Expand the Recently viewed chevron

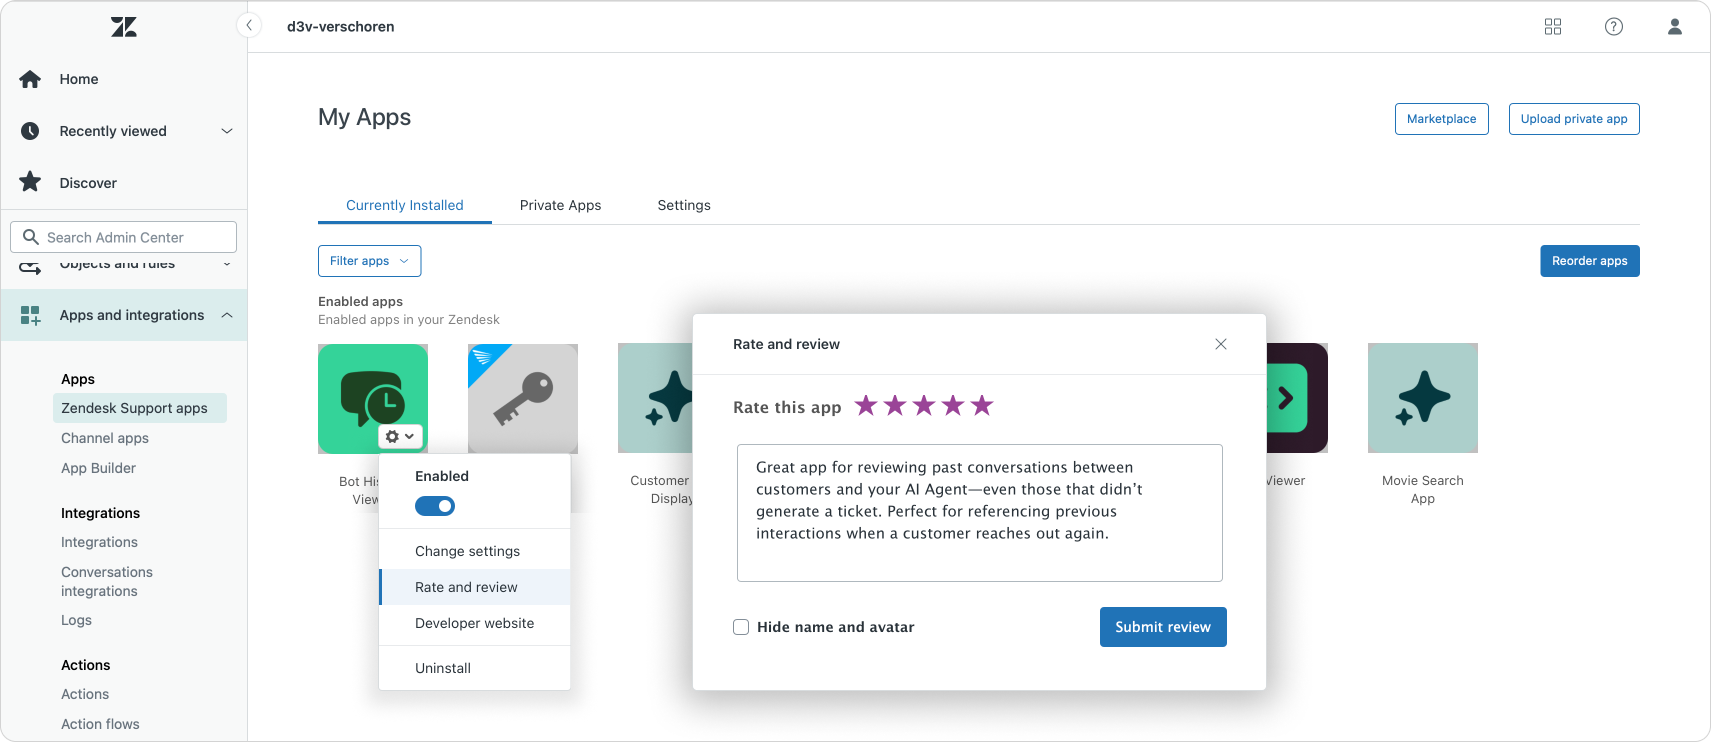click(x=227, y=131)
